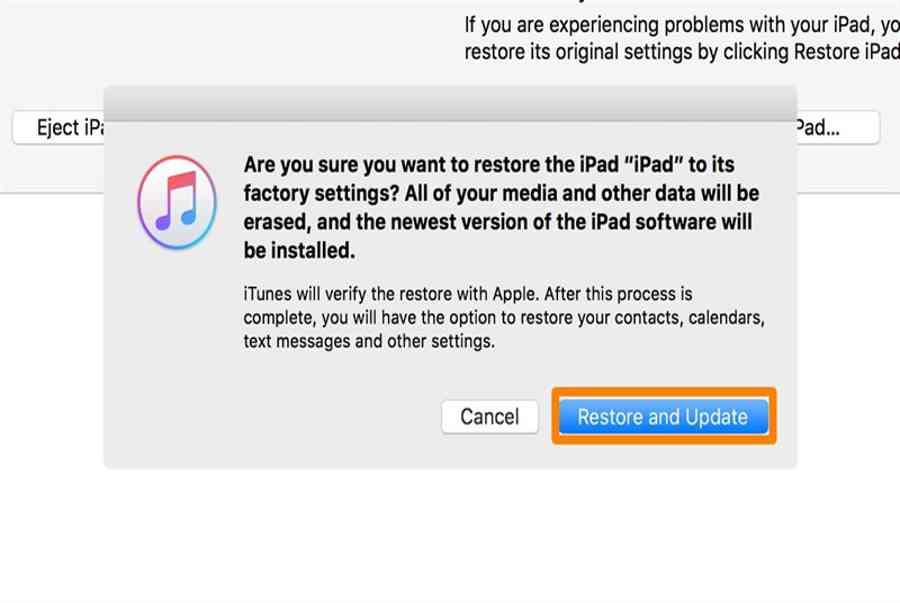
Task: Click the bold "Are you sure" heading line
Action: coord(489,163)
